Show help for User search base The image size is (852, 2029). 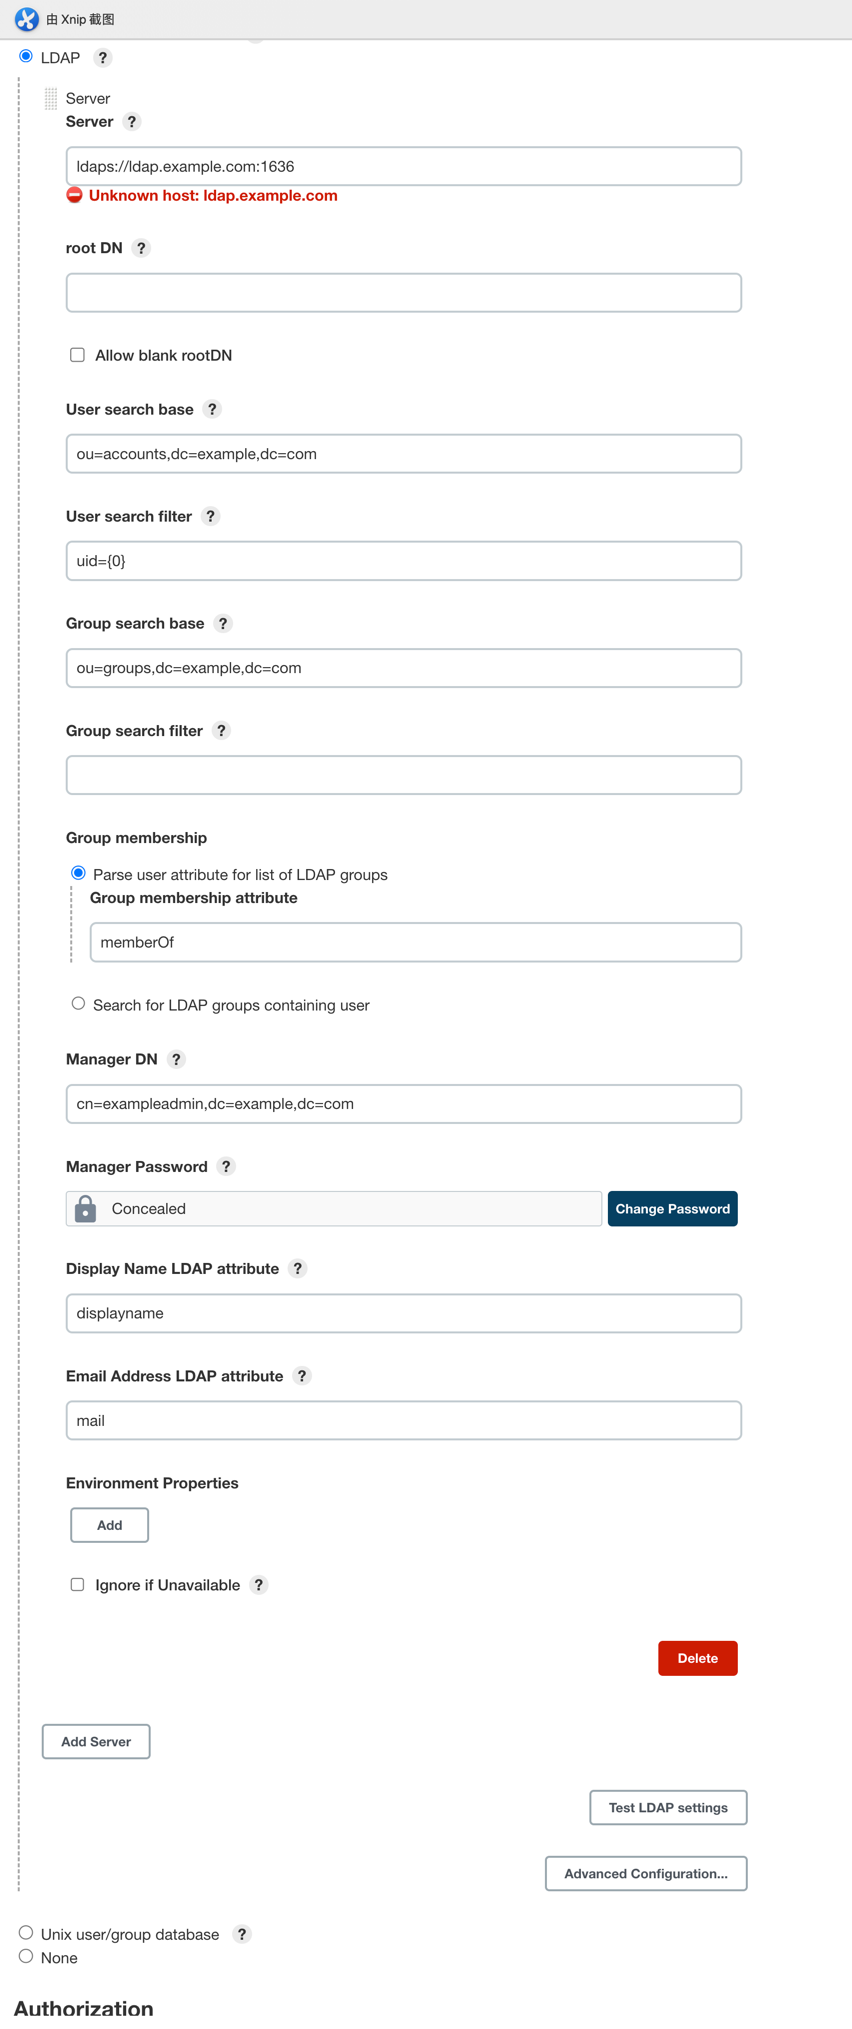(212, 409)
